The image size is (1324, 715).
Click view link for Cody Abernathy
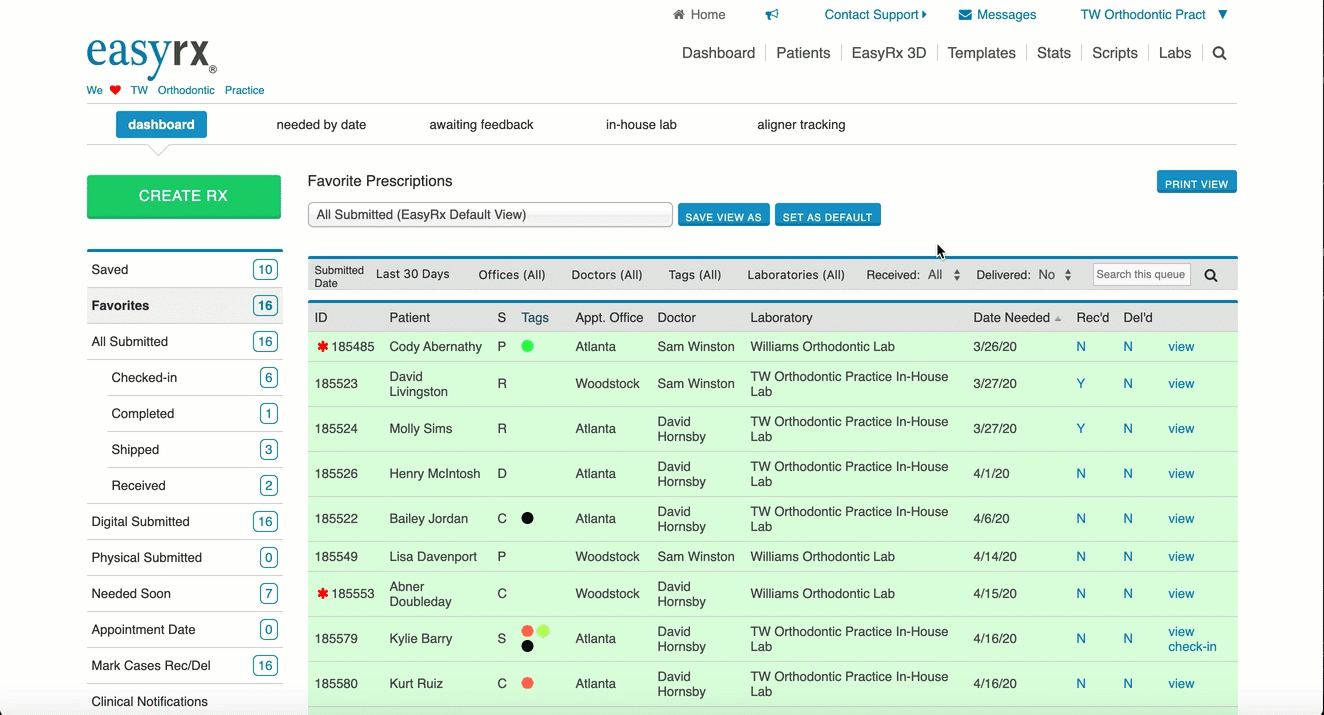tap(1181, 347)
